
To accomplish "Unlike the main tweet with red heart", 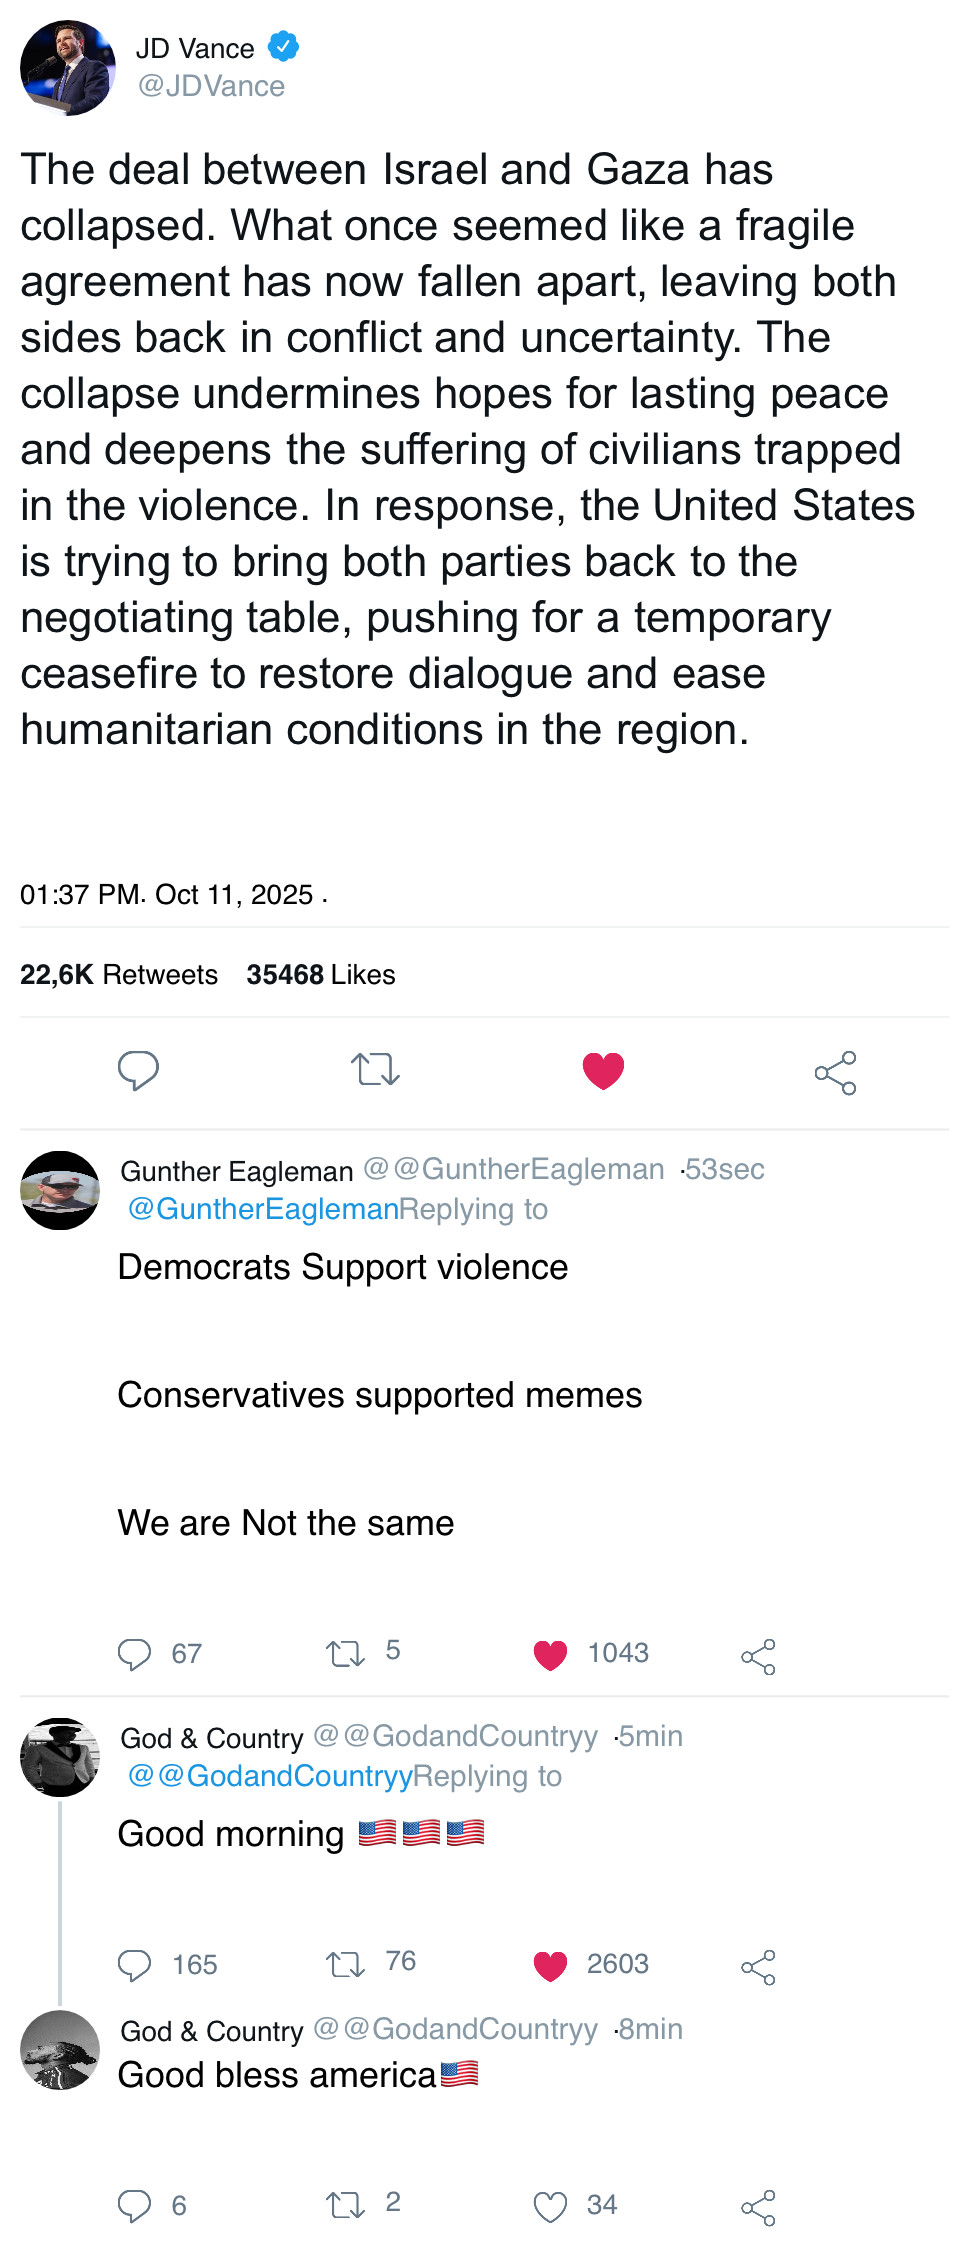I will pos(603,1071).
